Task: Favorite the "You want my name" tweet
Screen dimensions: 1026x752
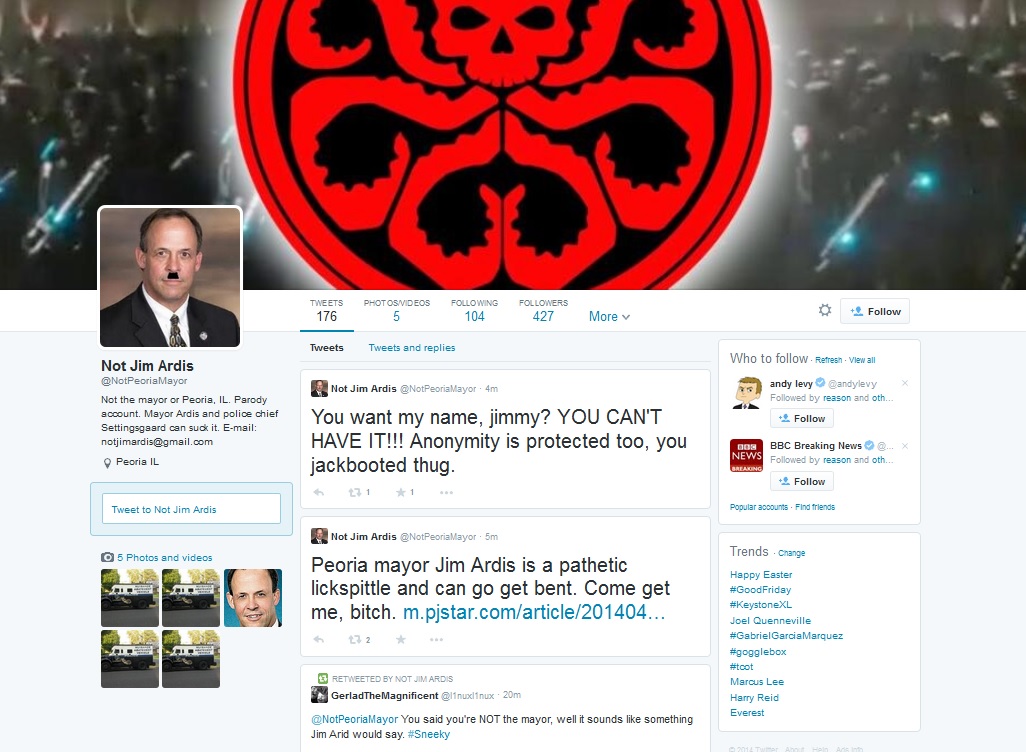Action: pos(400,492)
